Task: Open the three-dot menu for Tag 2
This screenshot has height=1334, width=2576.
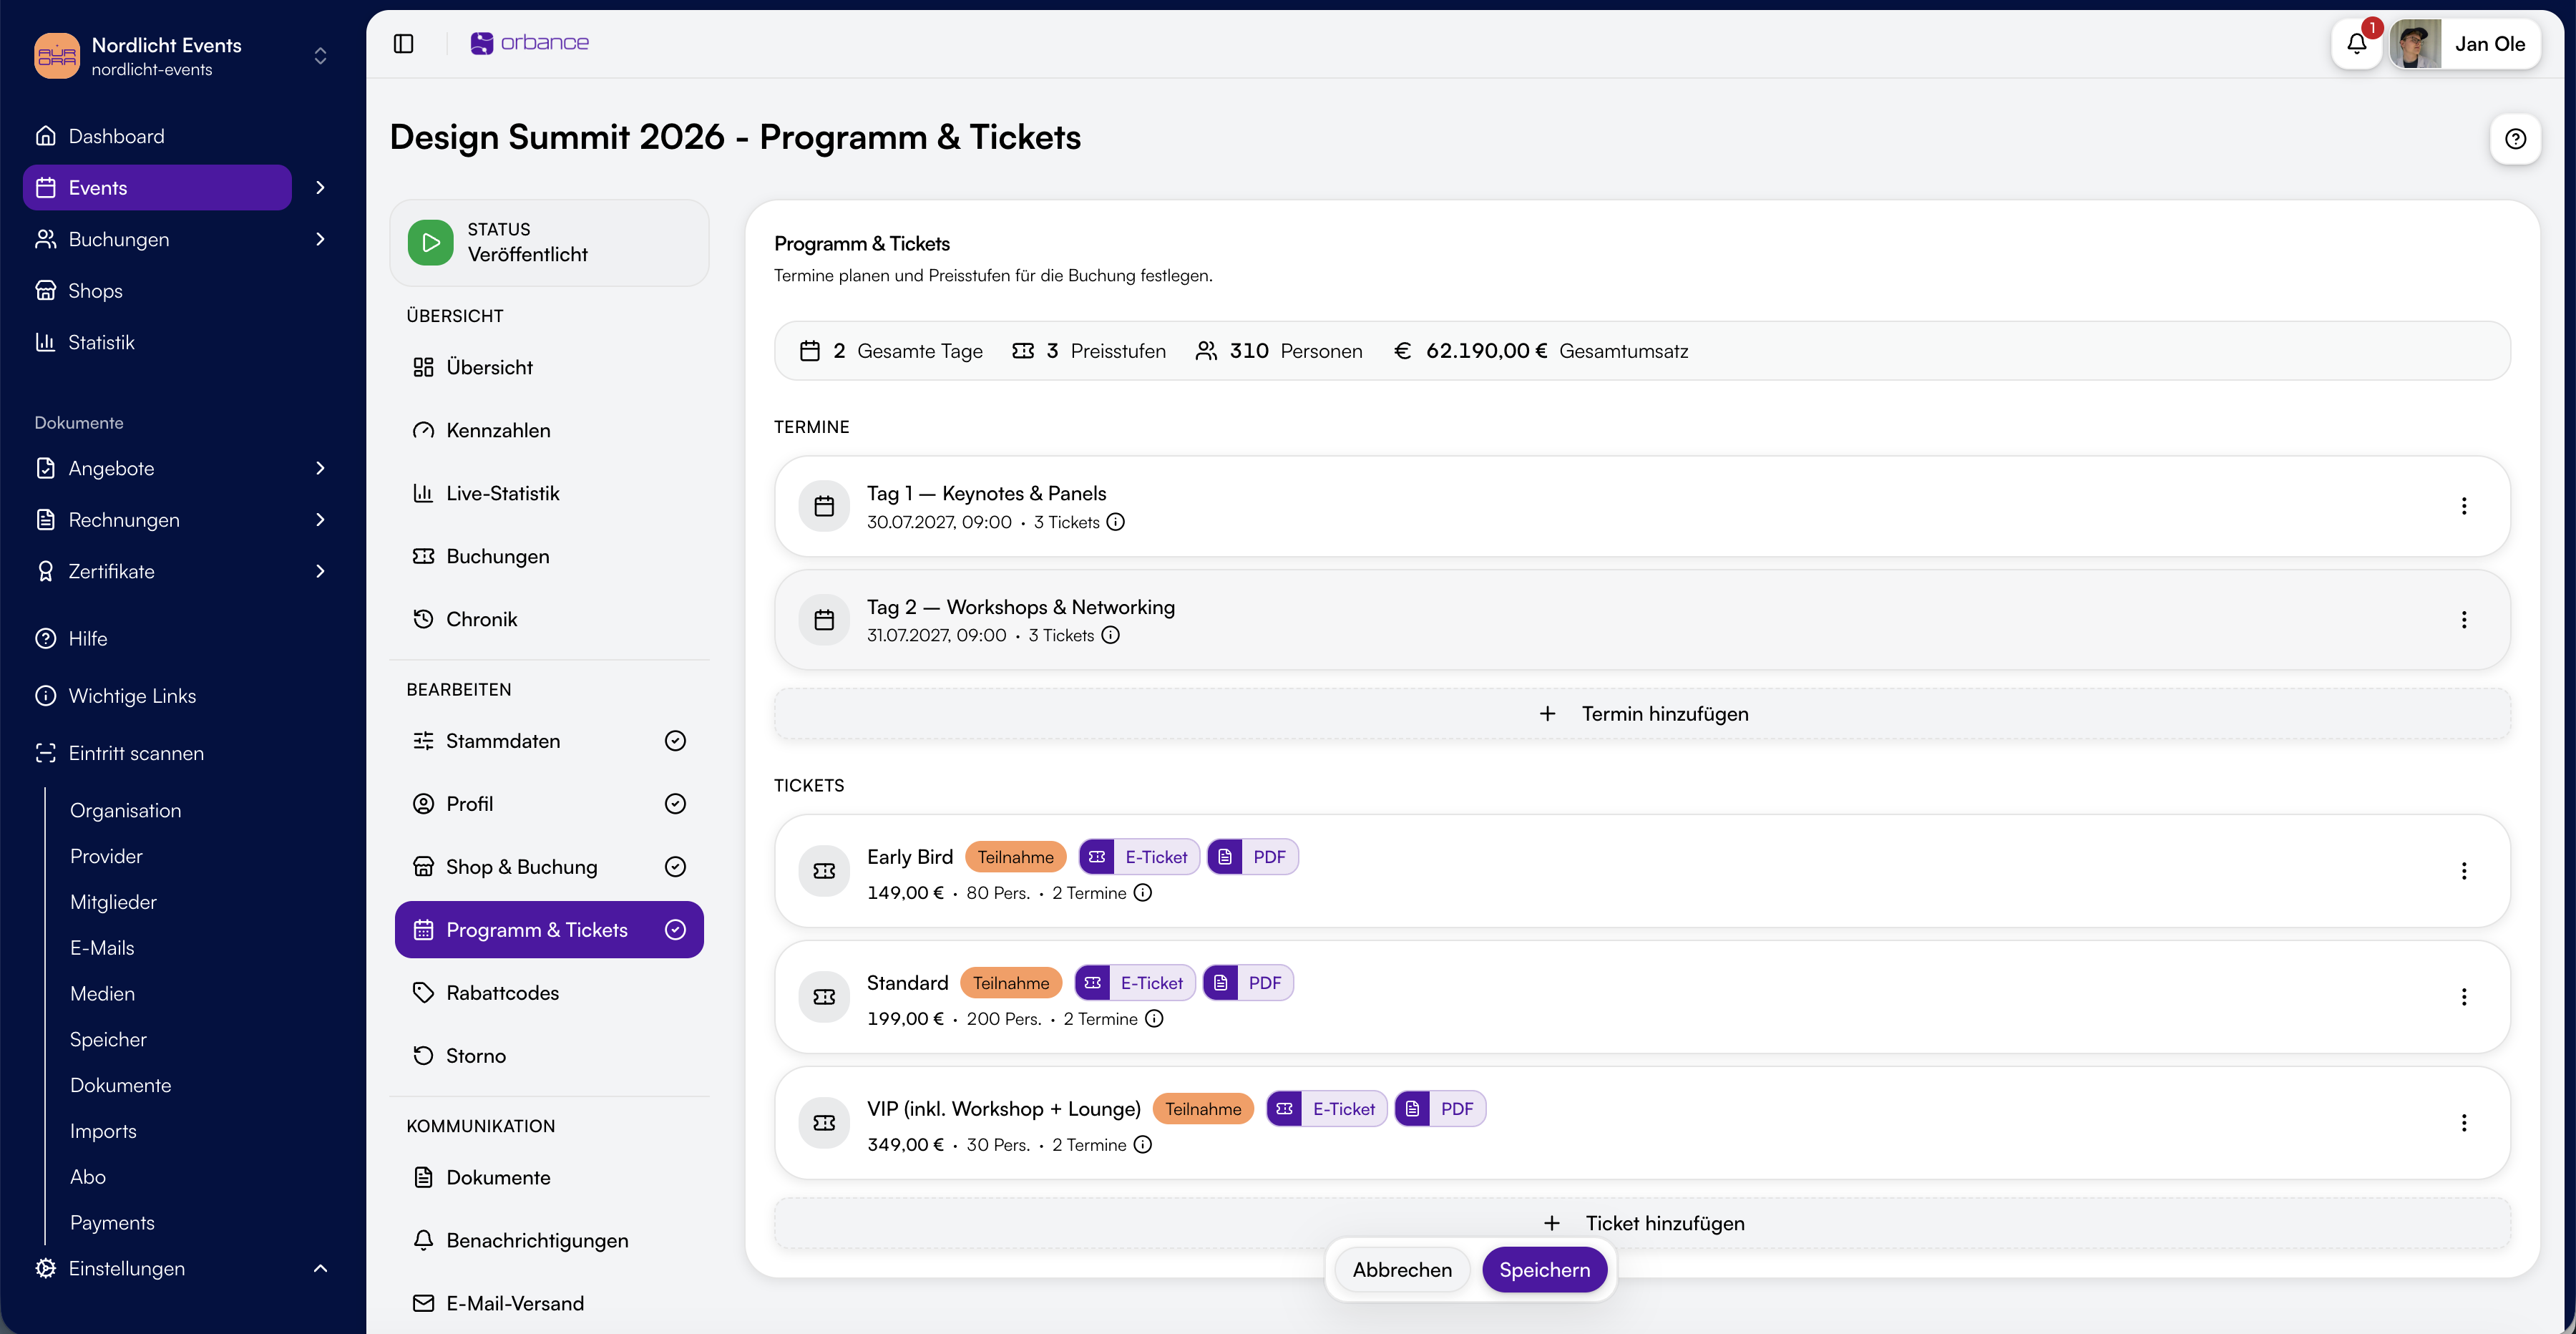Action: [x=2464, y=620]
